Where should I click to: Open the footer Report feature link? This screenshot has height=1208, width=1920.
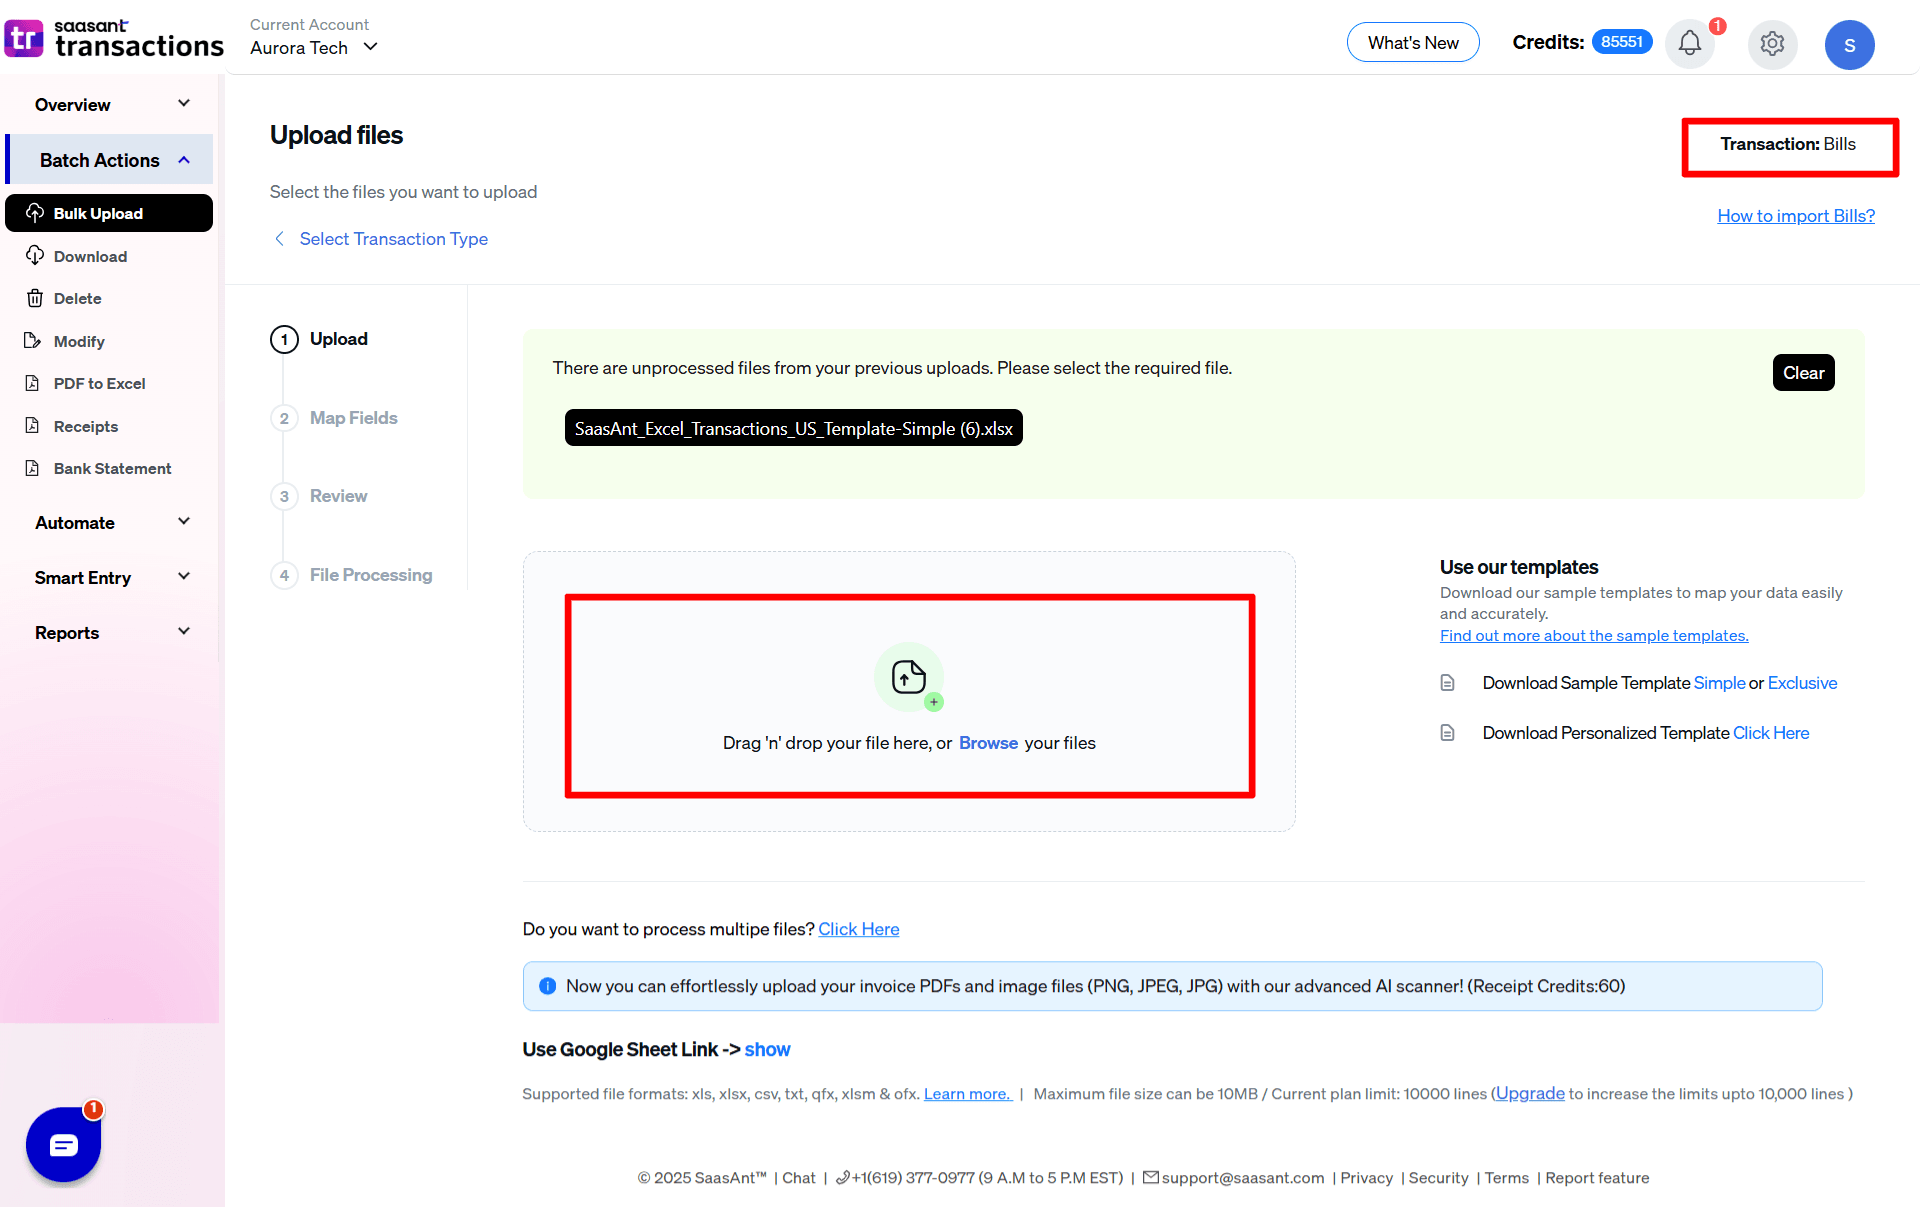(1597, 1178)
